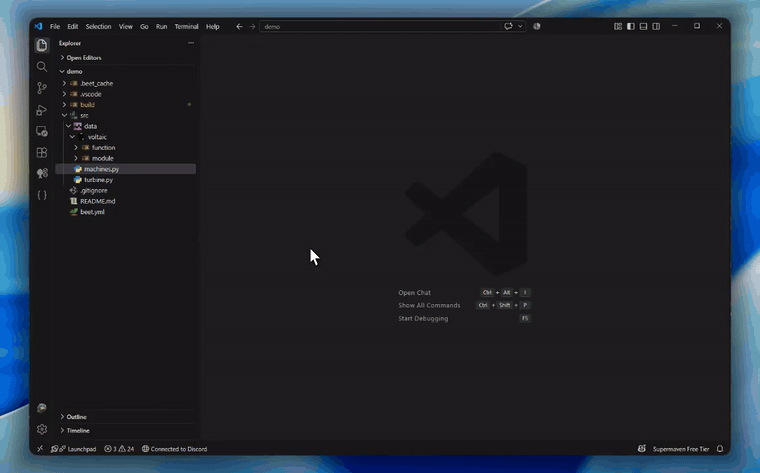
Task: Open the Selection menu
Action: point(98,27)
